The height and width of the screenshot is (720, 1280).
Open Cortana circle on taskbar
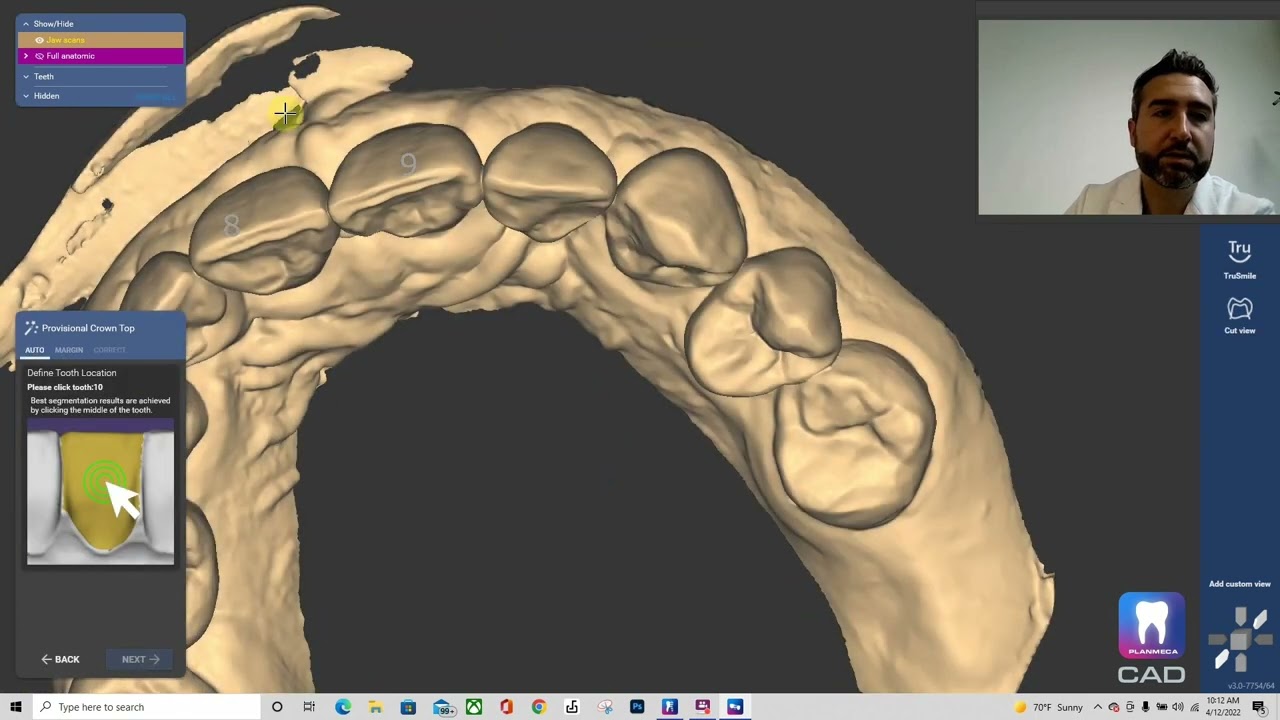[277, 707]
